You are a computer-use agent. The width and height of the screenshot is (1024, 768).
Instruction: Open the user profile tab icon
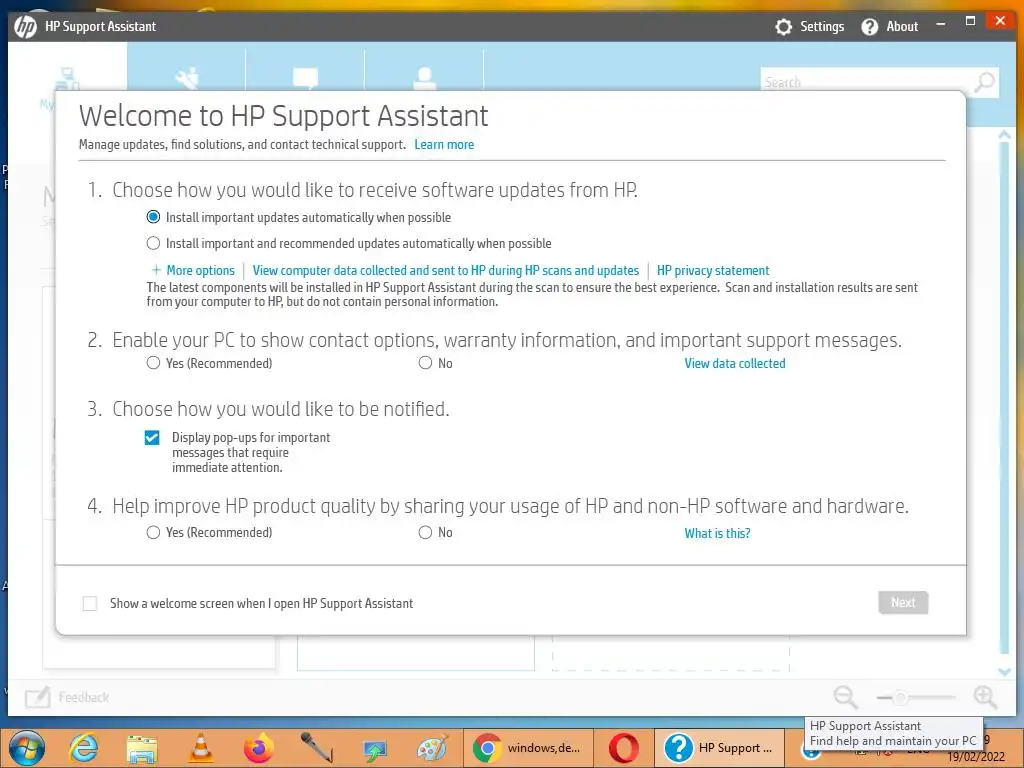pos(424,78)
